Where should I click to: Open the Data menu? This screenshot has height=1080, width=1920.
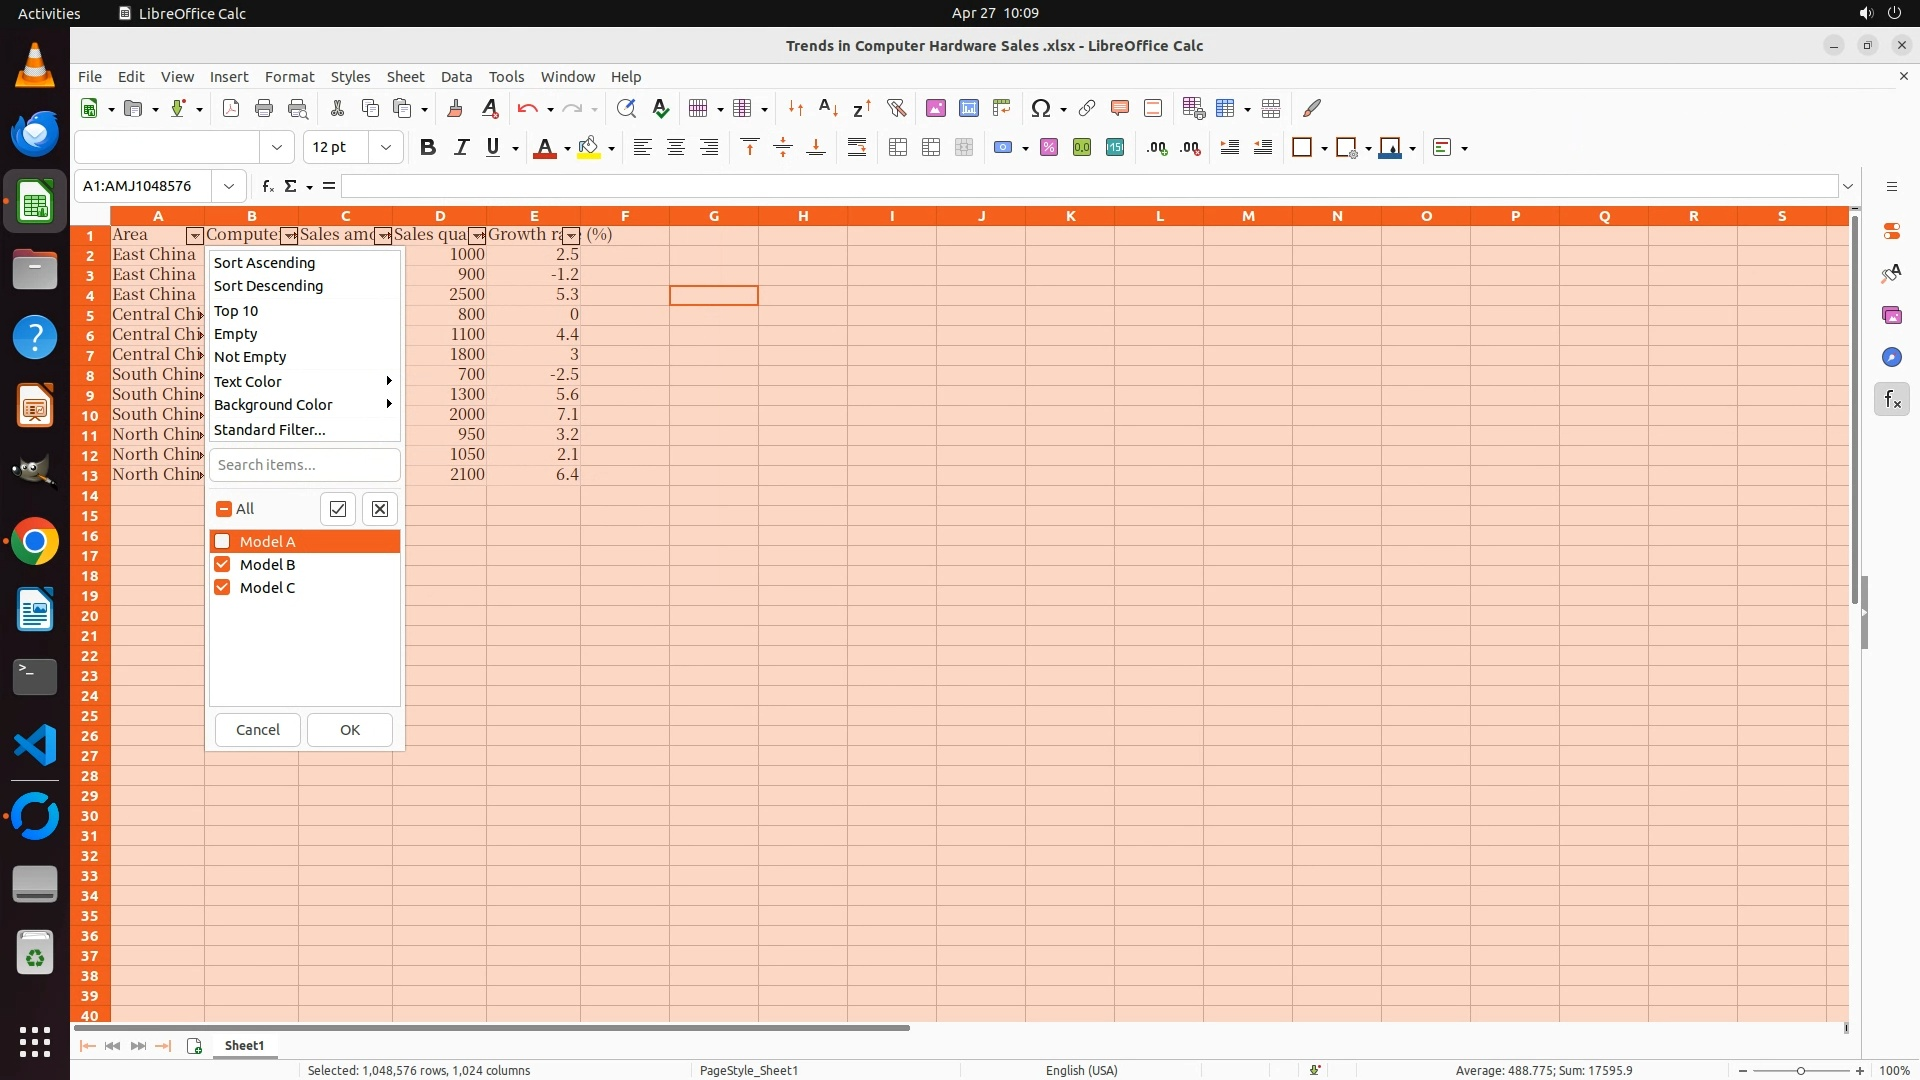(456, 77)
